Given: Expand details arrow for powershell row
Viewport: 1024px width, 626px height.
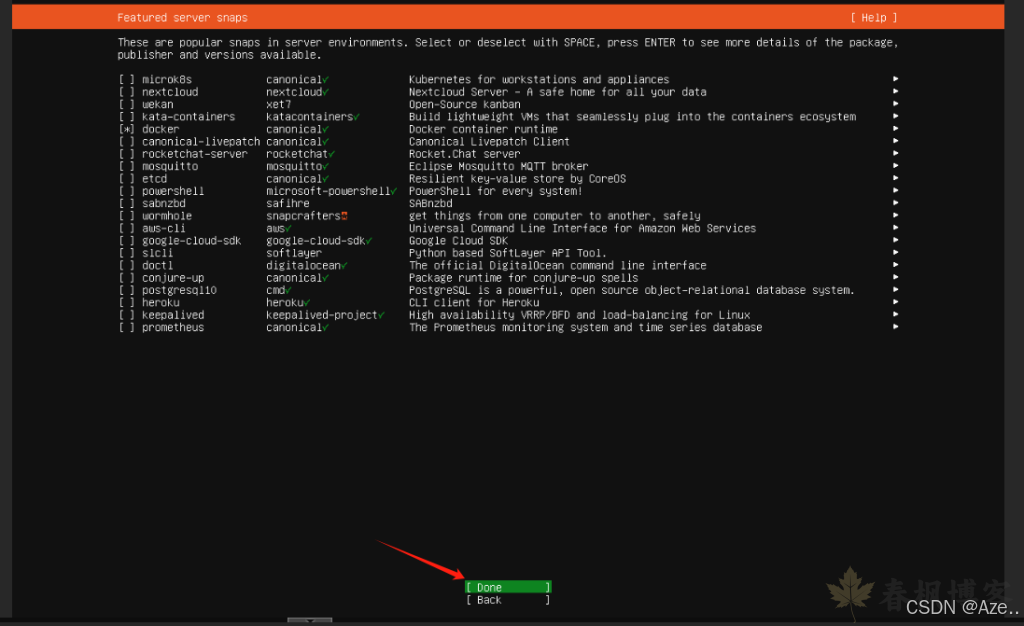Looking at the screenshot, I should pos(895,191).
